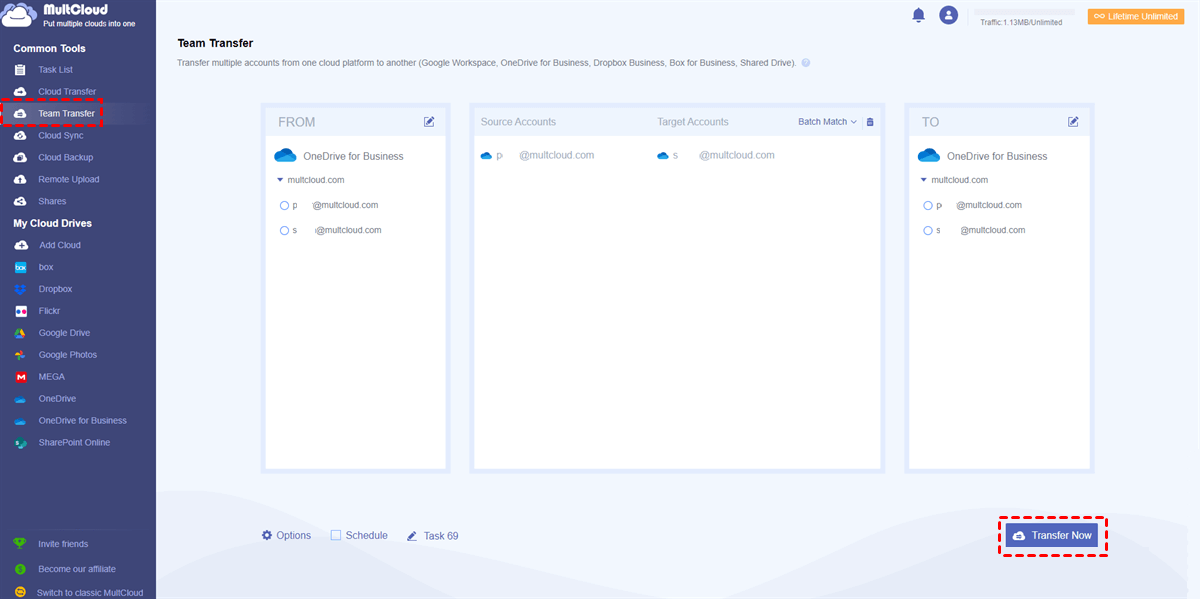The width and height of the screenshot is (1200, 599).
Task: Open the user account avatar icon
Action: coord(949,15)
